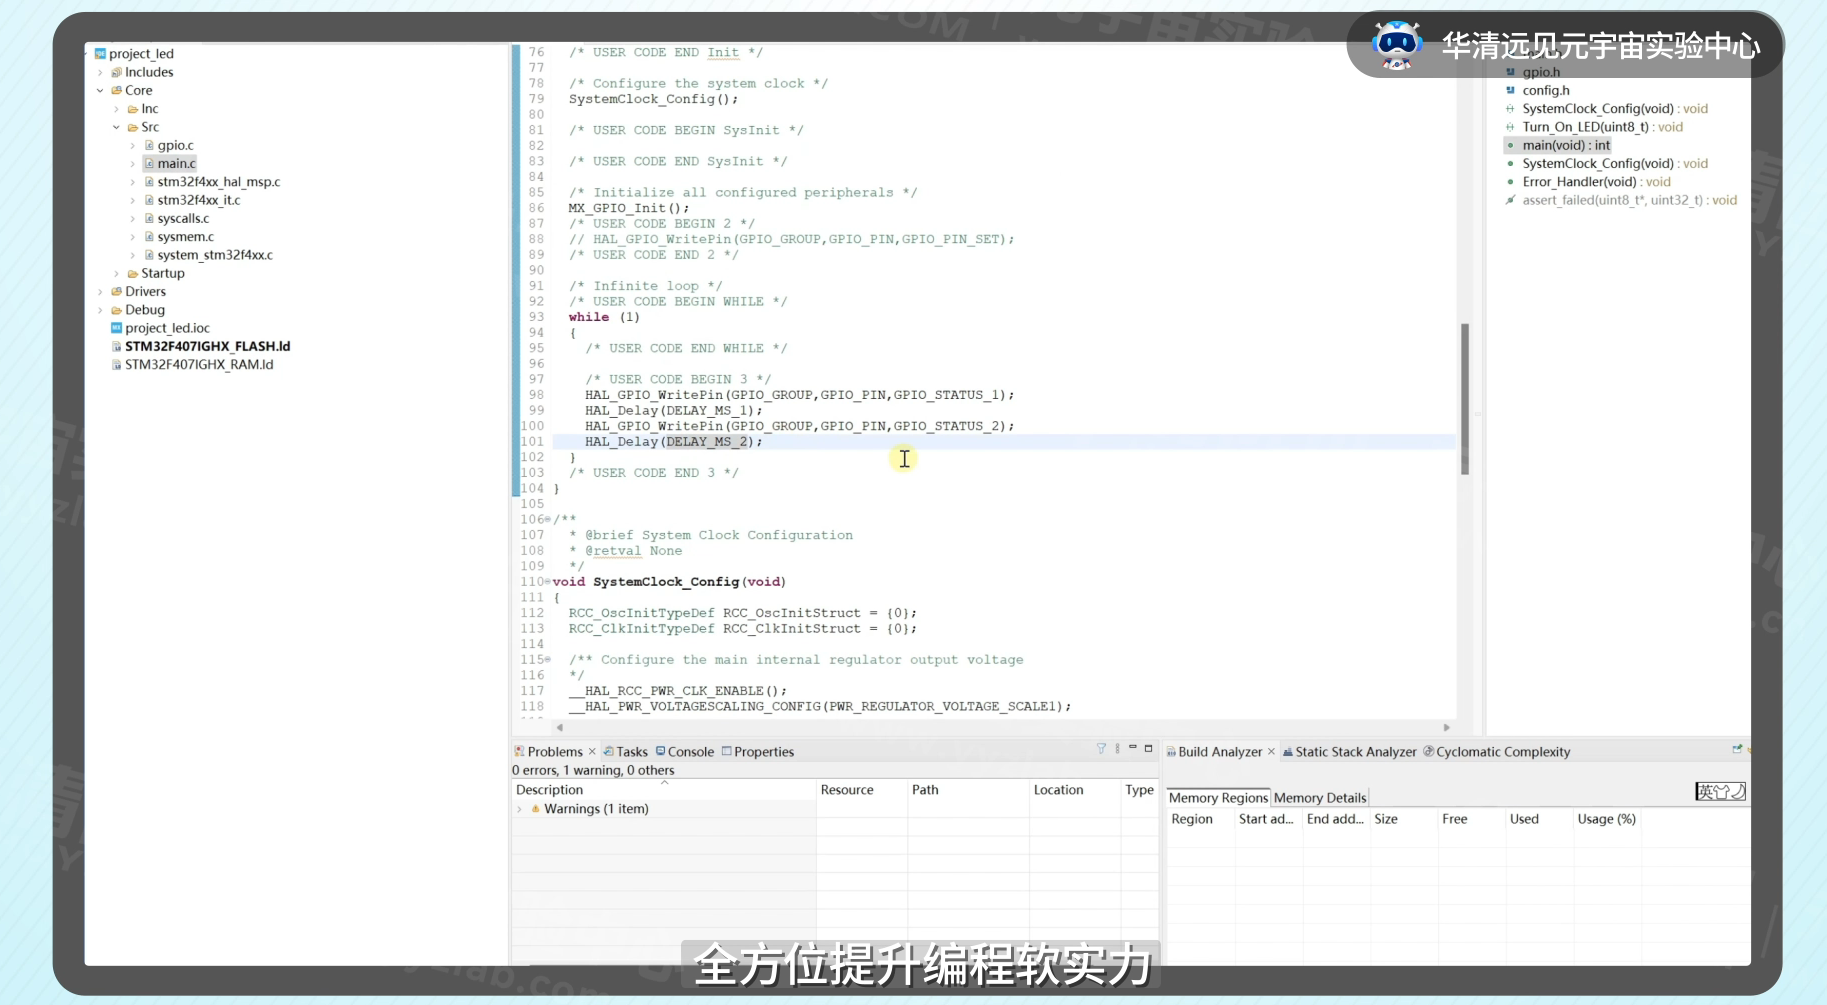Click the Src folder icon
The height and width of the screenshot is (1005, 1827).
click(132, 127)
